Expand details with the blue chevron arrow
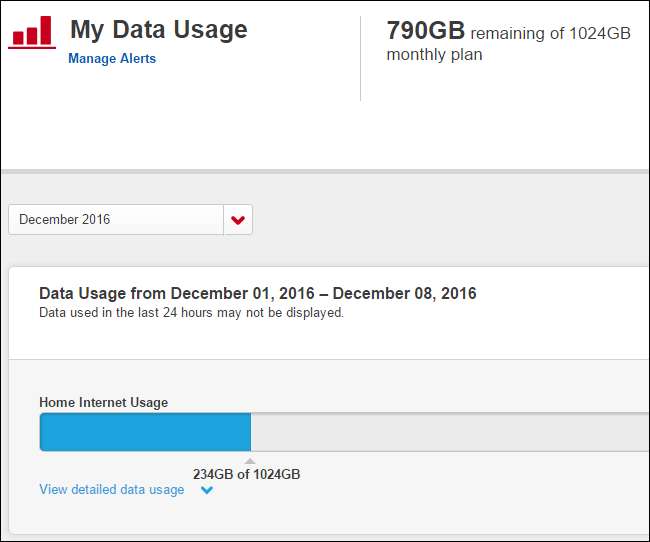Image resolution: width=650 pixels, height=542 pixels. pos(207,490)
